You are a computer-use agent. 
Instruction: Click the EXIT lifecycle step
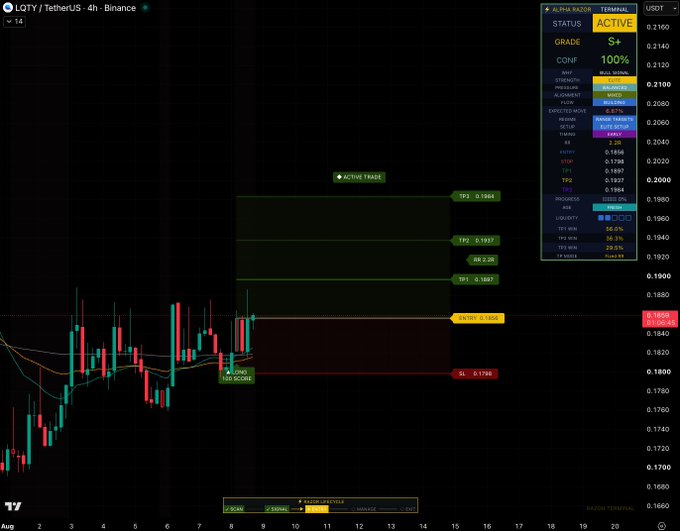click(408, 509)
